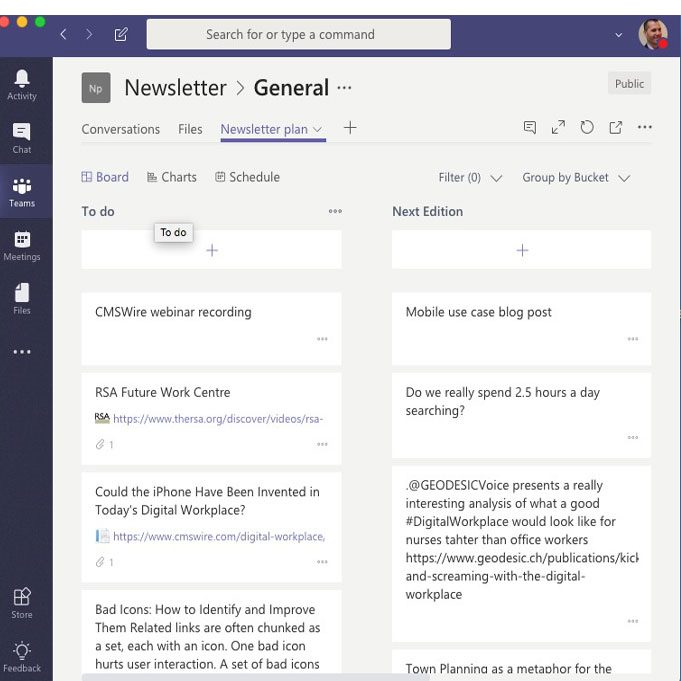Switch to the Conversations tab

coord(121,129)
